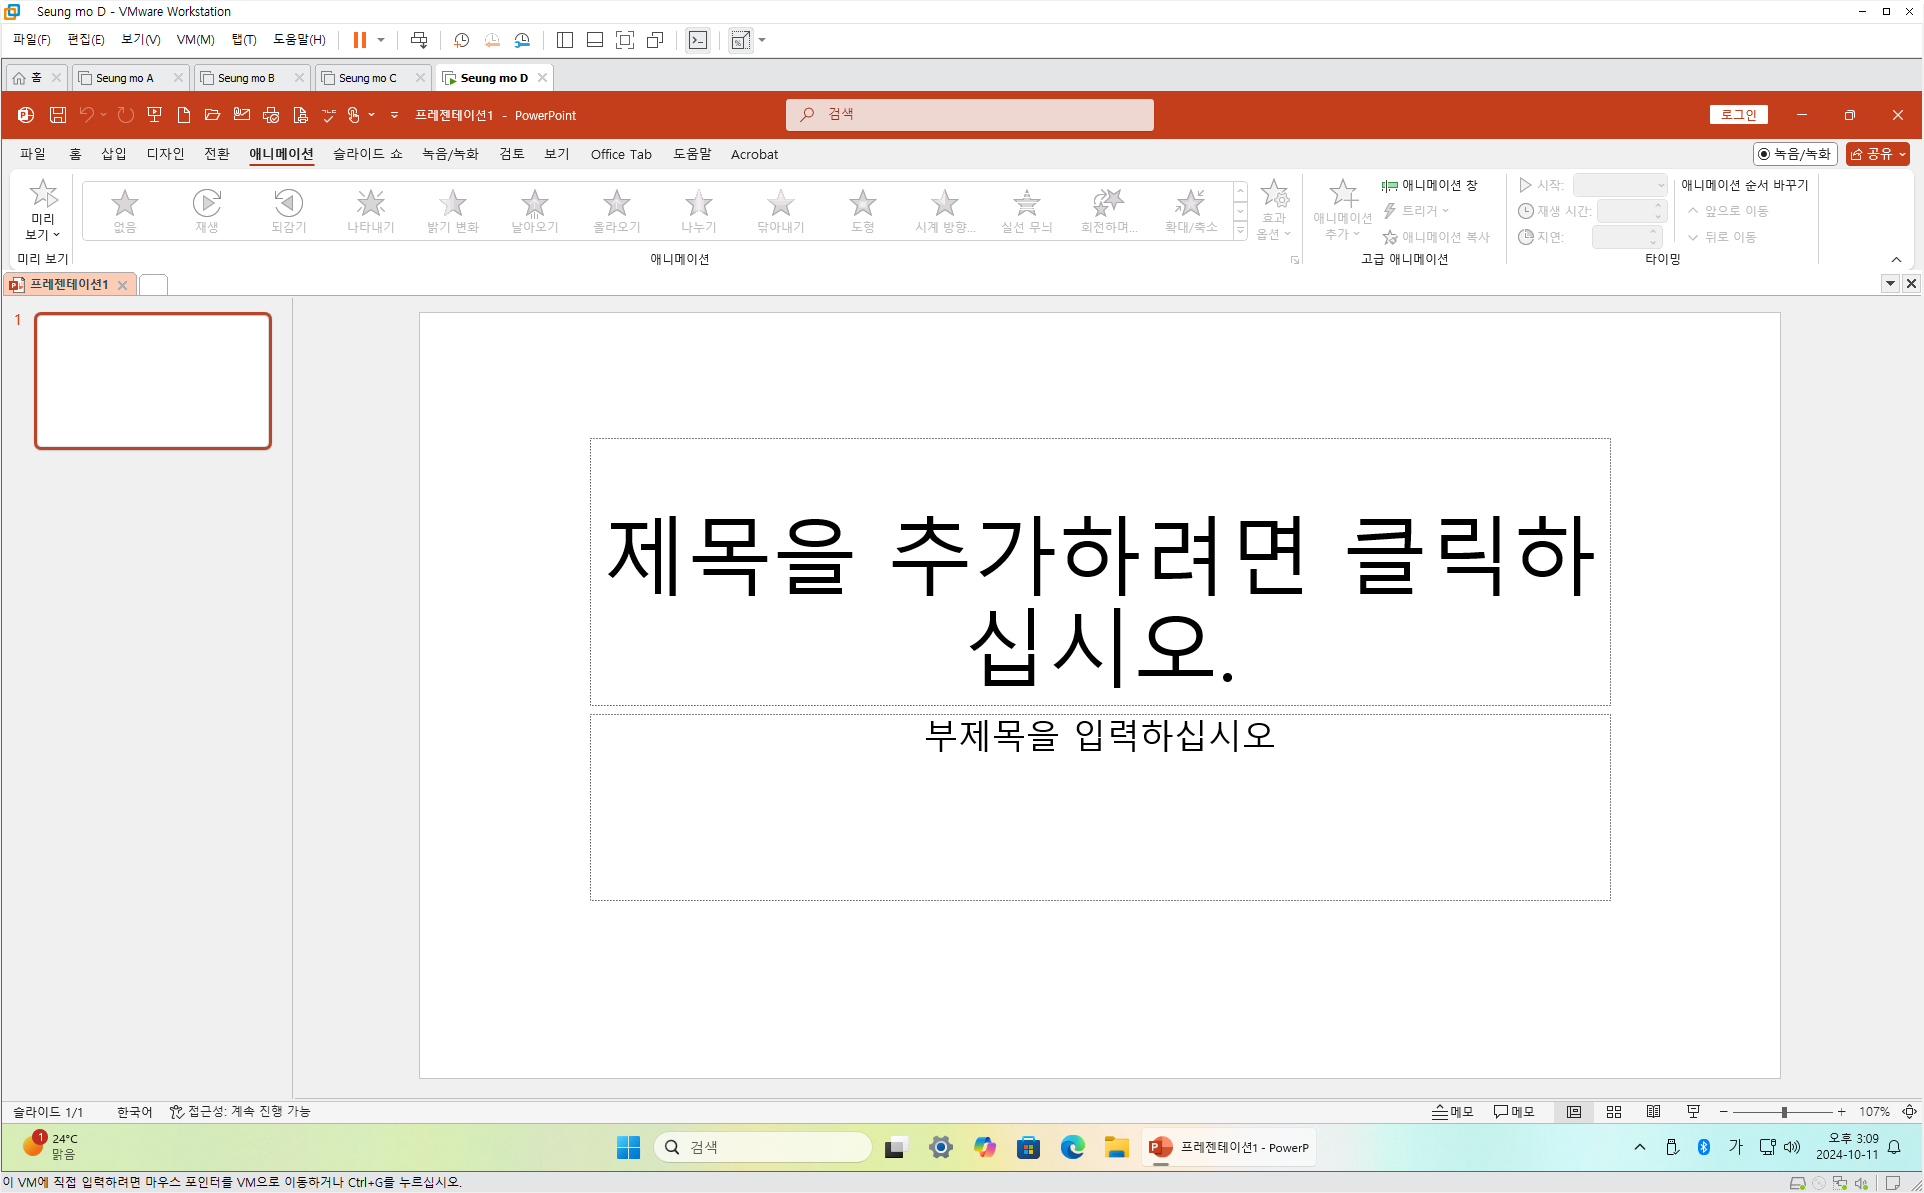
Task: Toggle the 녹음/녹화 record button at top right
Action: tap(1795, 154)
